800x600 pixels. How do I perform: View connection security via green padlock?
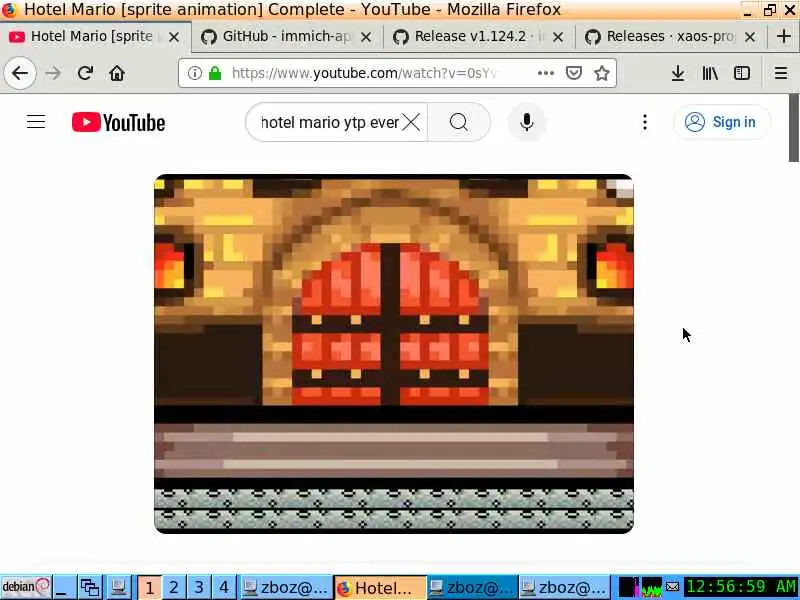pos(215,73)
